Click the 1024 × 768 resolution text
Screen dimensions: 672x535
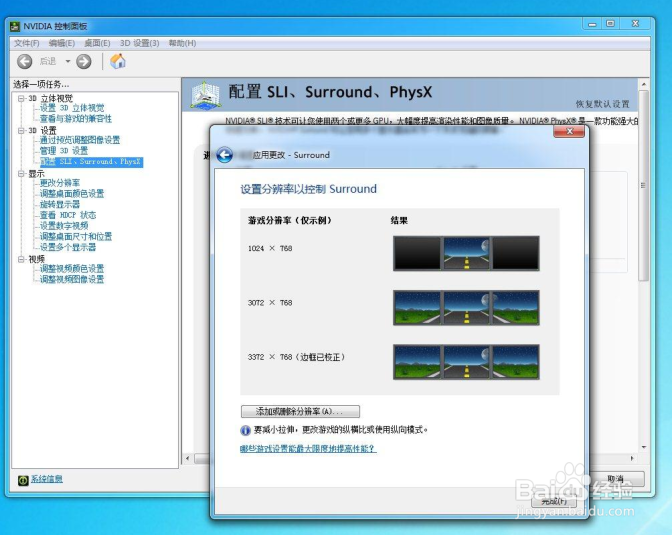pos(270,249)
